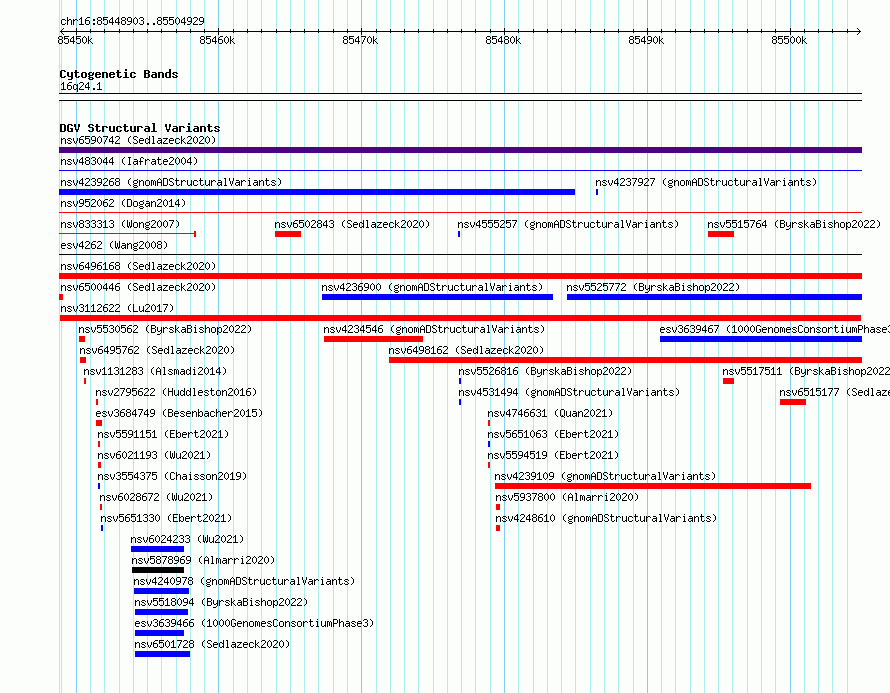Screen dimensions: 890x693
Task: Open nsv6028672 (Wu2021) label
Action: tap(156, 497)
